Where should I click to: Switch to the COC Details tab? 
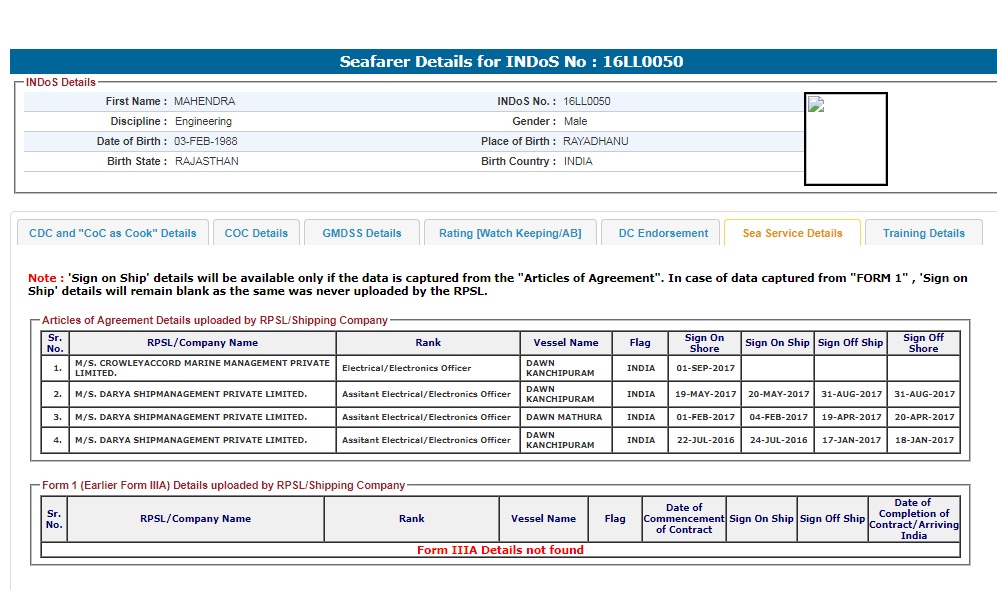point(256,233)
